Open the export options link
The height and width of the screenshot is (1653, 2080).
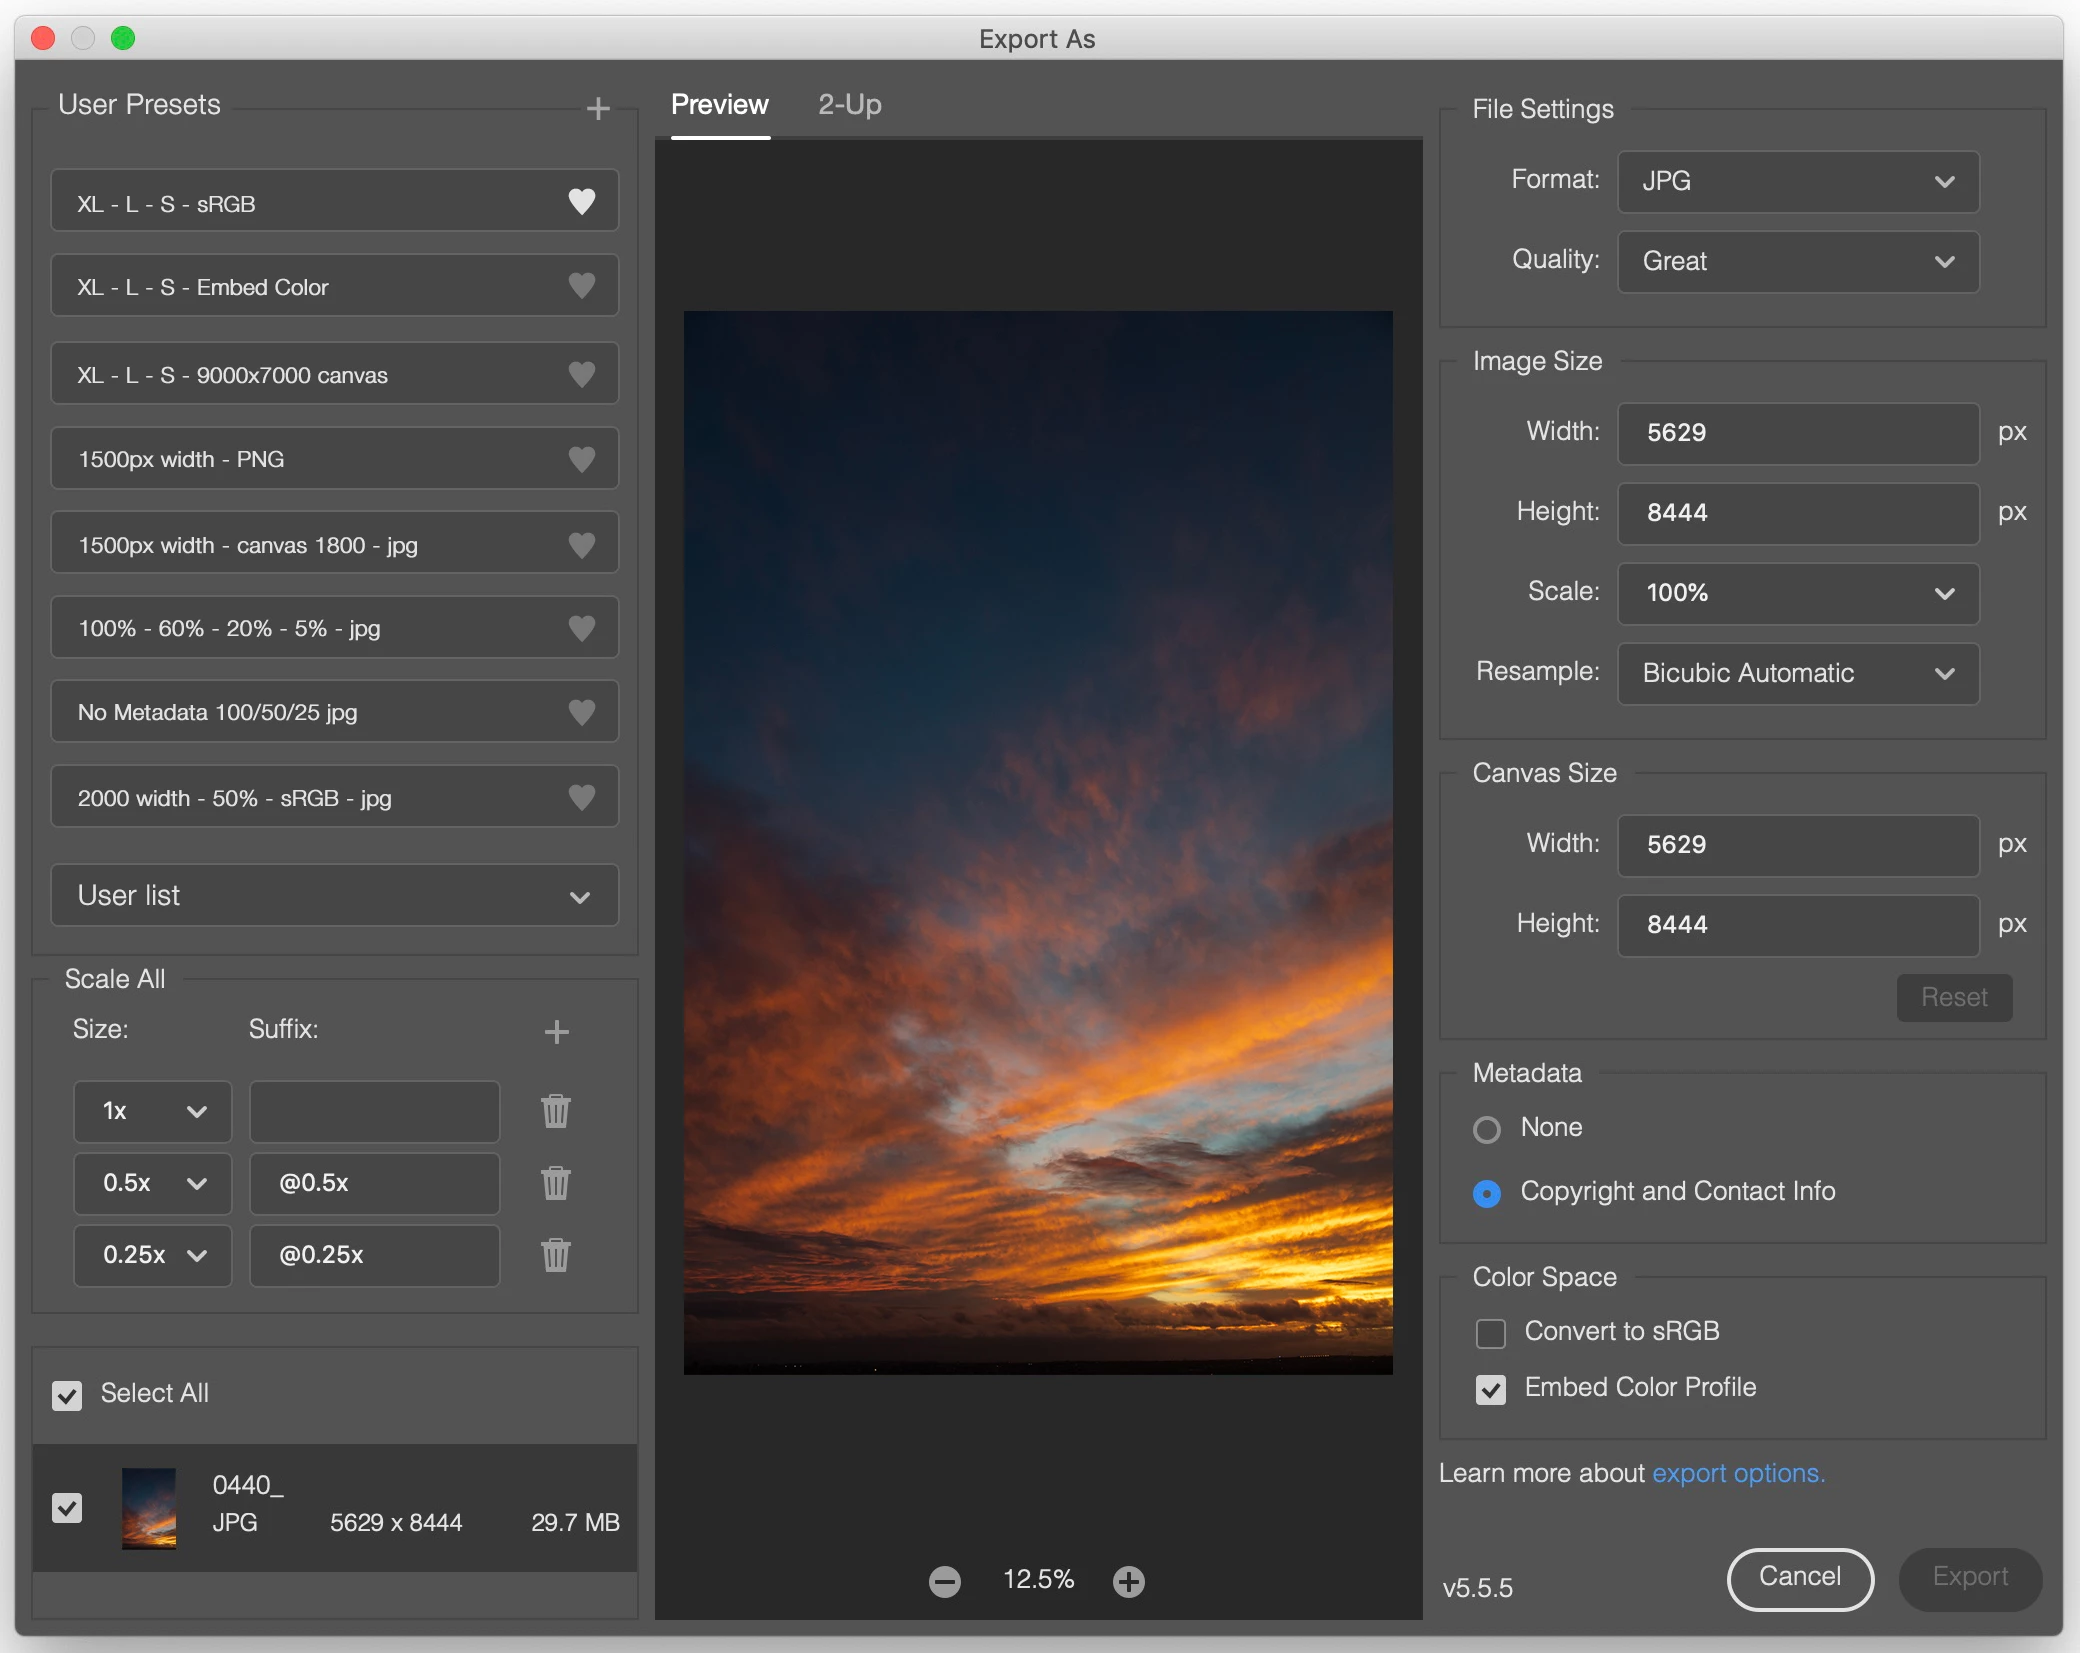click(x=1737, y=1473)
